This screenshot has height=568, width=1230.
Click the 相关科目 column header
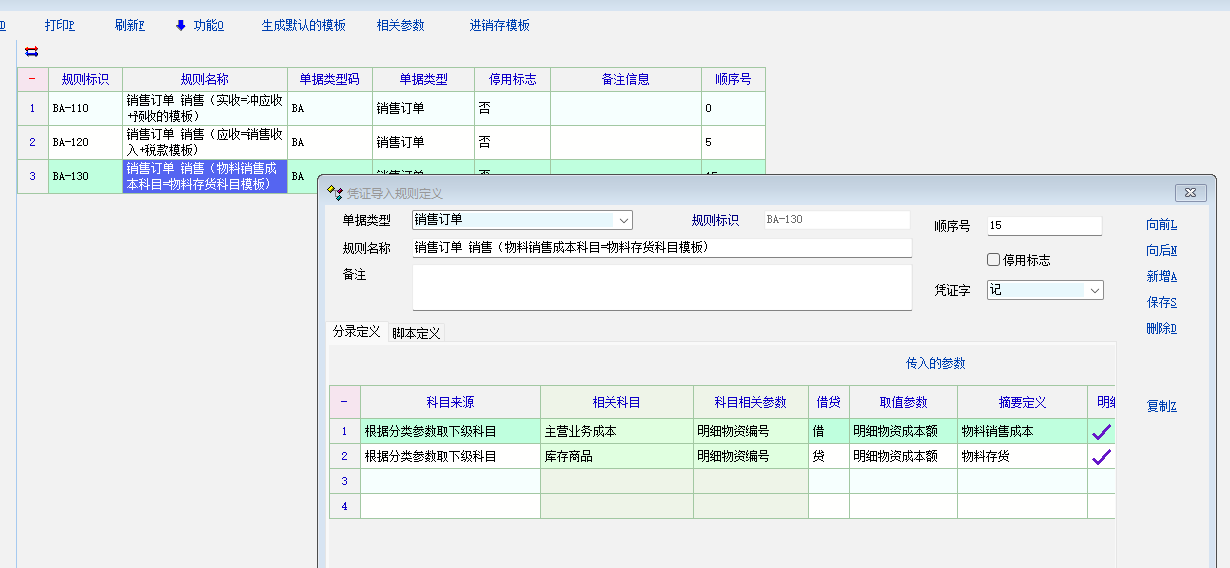617,402
